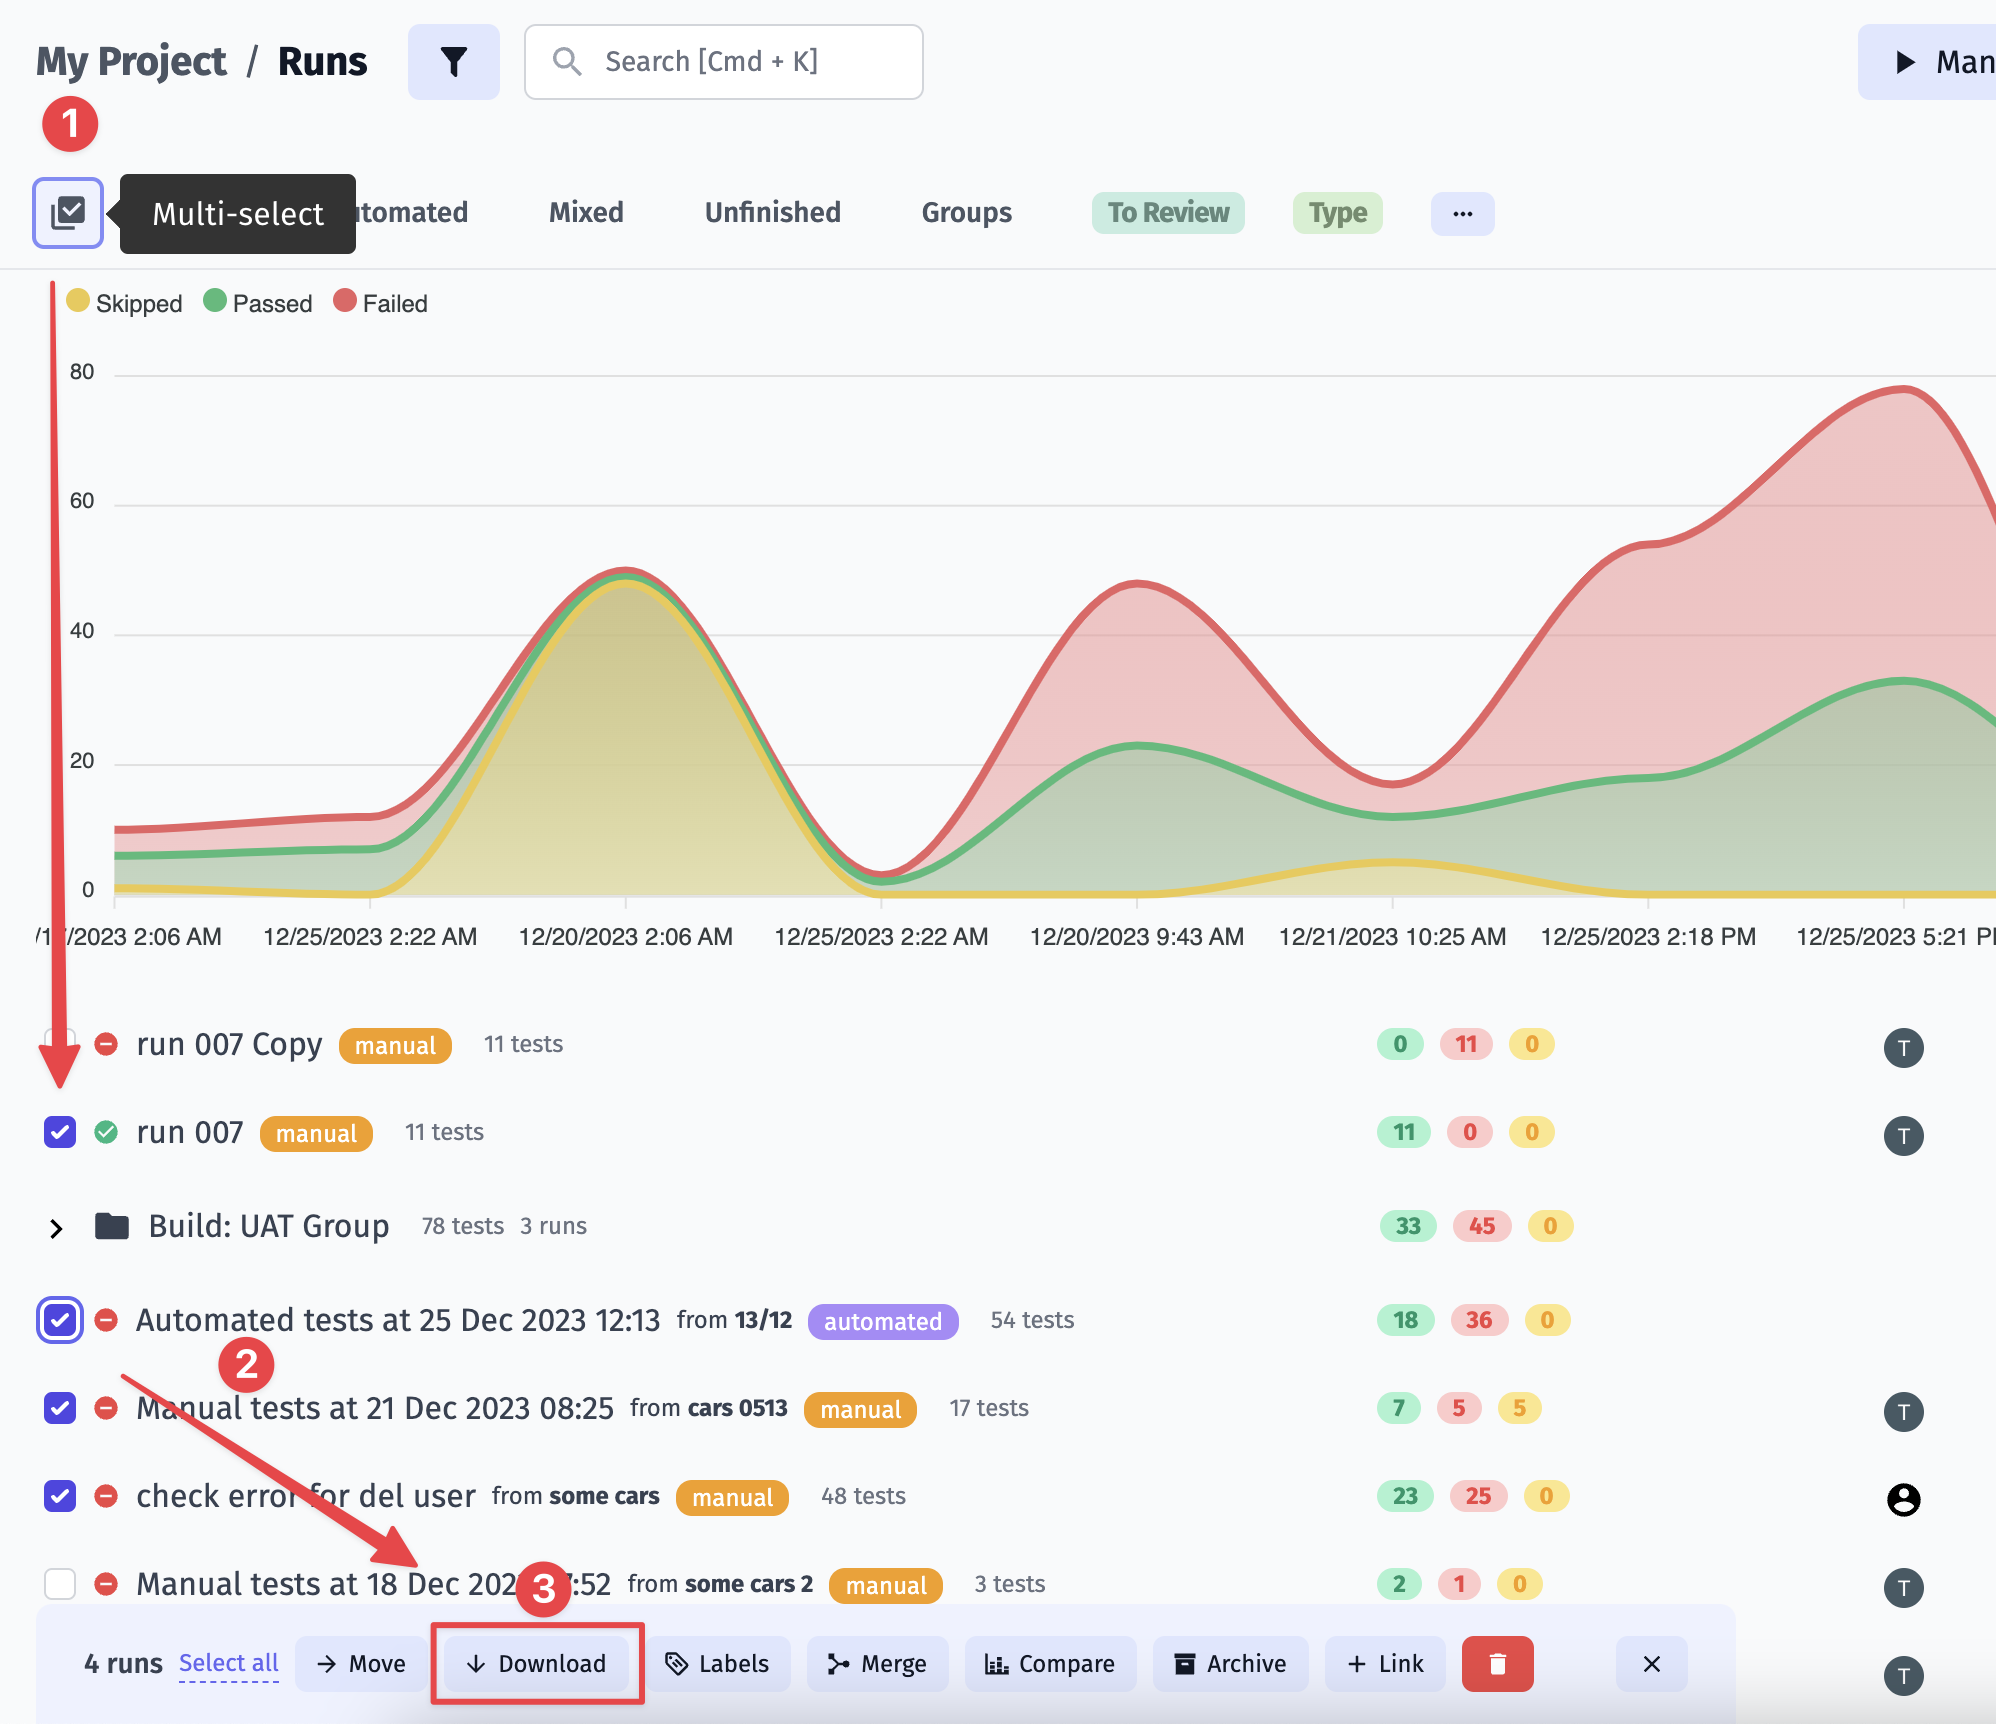Uncheck the run 007 checkbox
Screen dimensions: 1996x1724
(60, 1132)
